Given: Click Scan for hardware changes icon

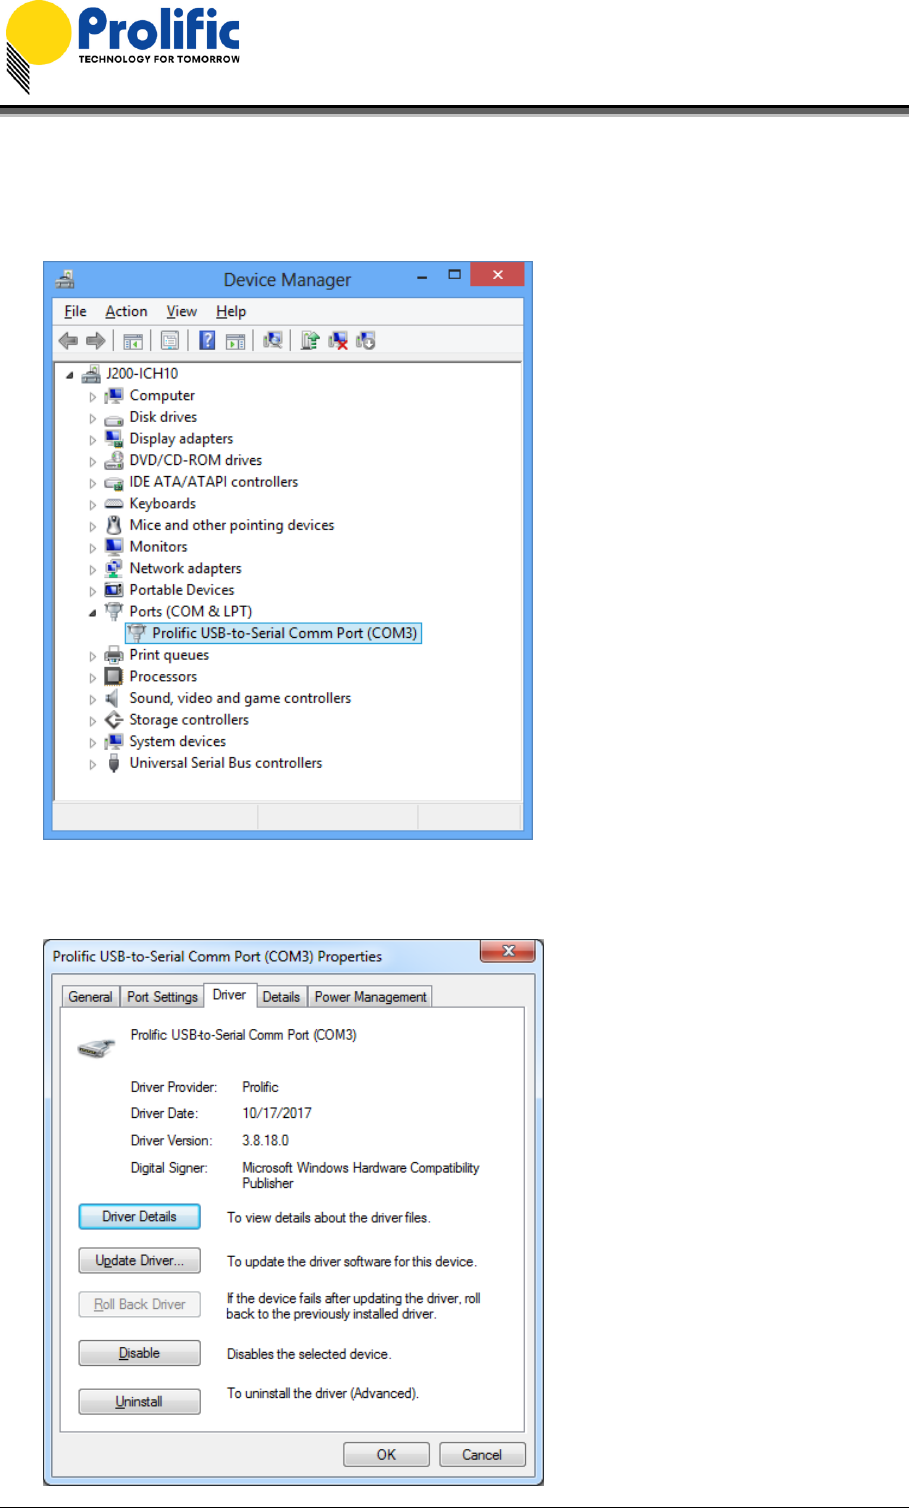Looking at the screenshot, I should pyautogui.click(x=273, y=341).
